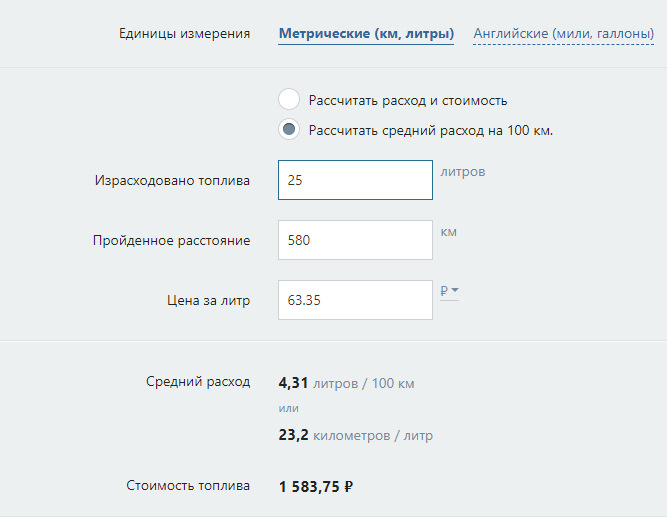Select the Рассчитать расход и стоимость radio button
This screenshot has height=517, width=667.
[x=289, y=100]
